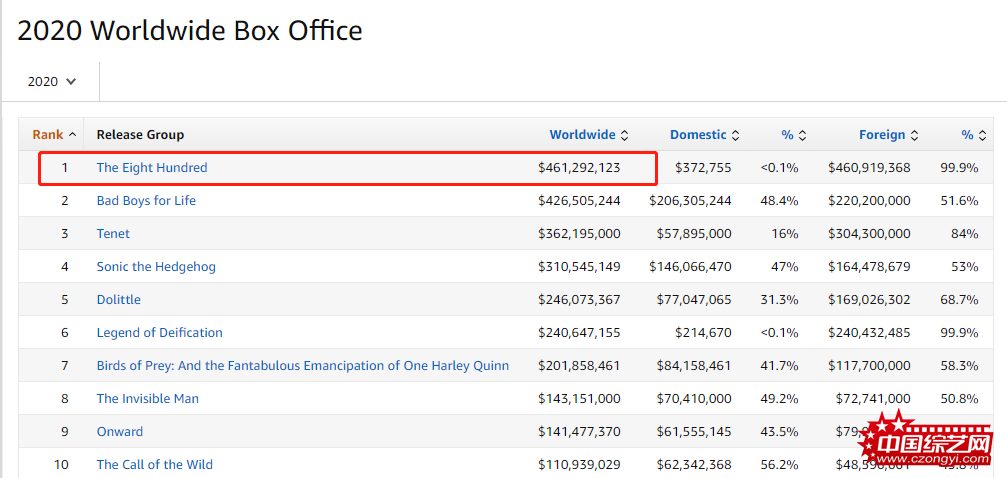This screenshot has width=1007, height=478.
Task: Sort by Foreign column header
Action: [888, 135]
